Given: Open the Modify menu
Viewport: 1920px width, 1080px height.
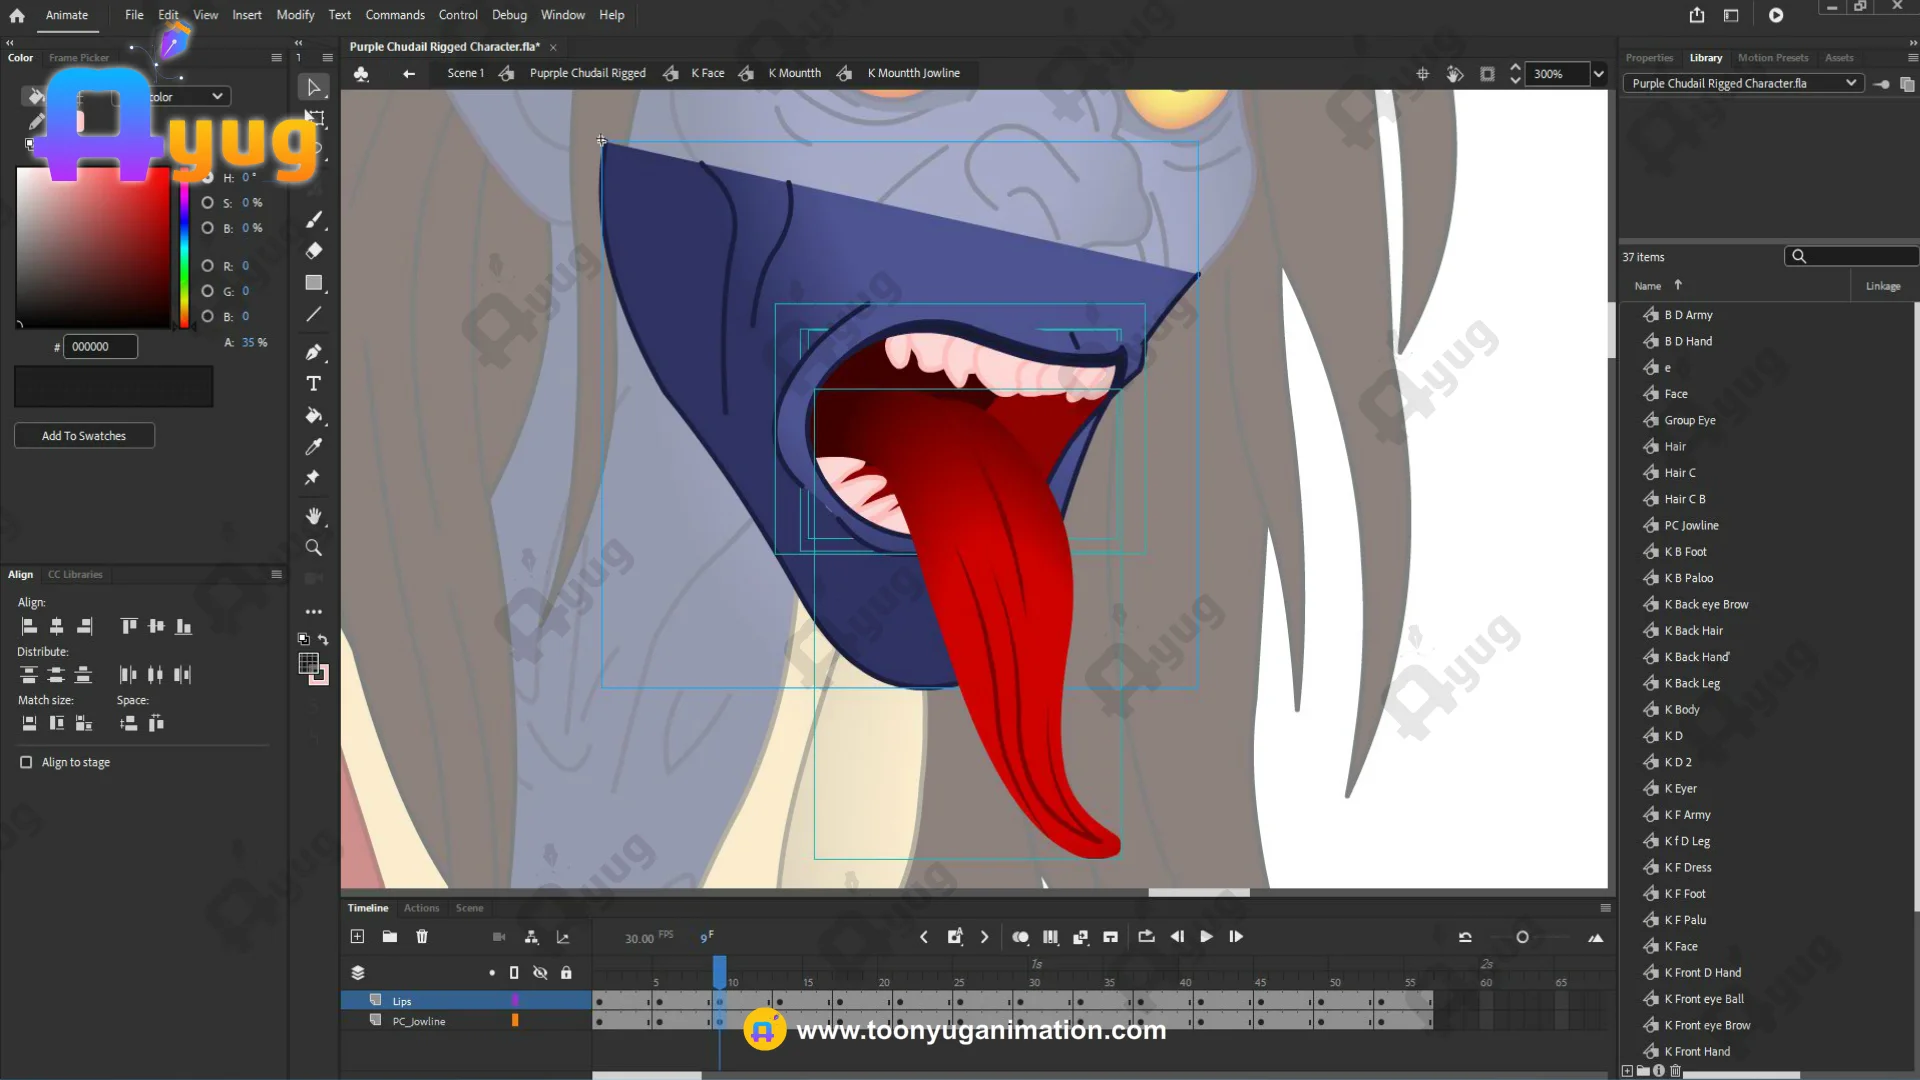Looking at the screenshot, I should pos(295,15).
